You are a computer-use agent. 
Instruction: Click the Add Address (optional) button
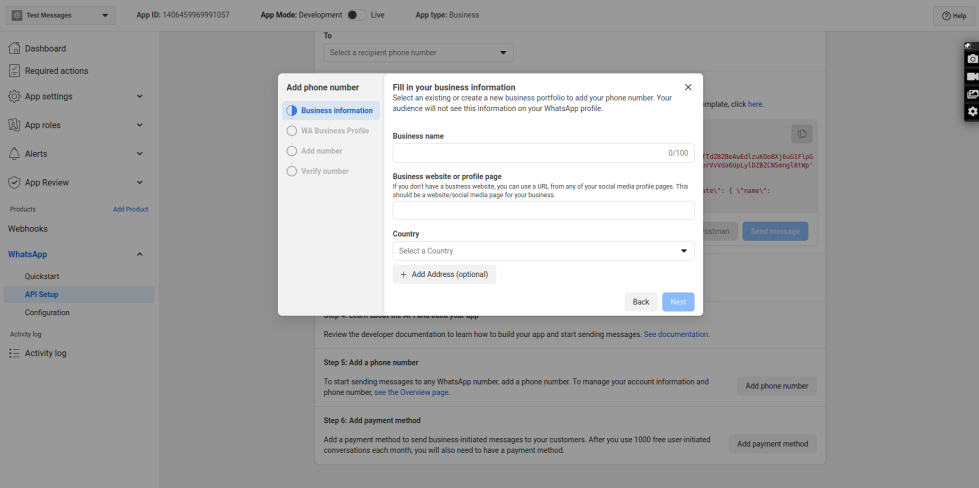click(x=444, y=274)
